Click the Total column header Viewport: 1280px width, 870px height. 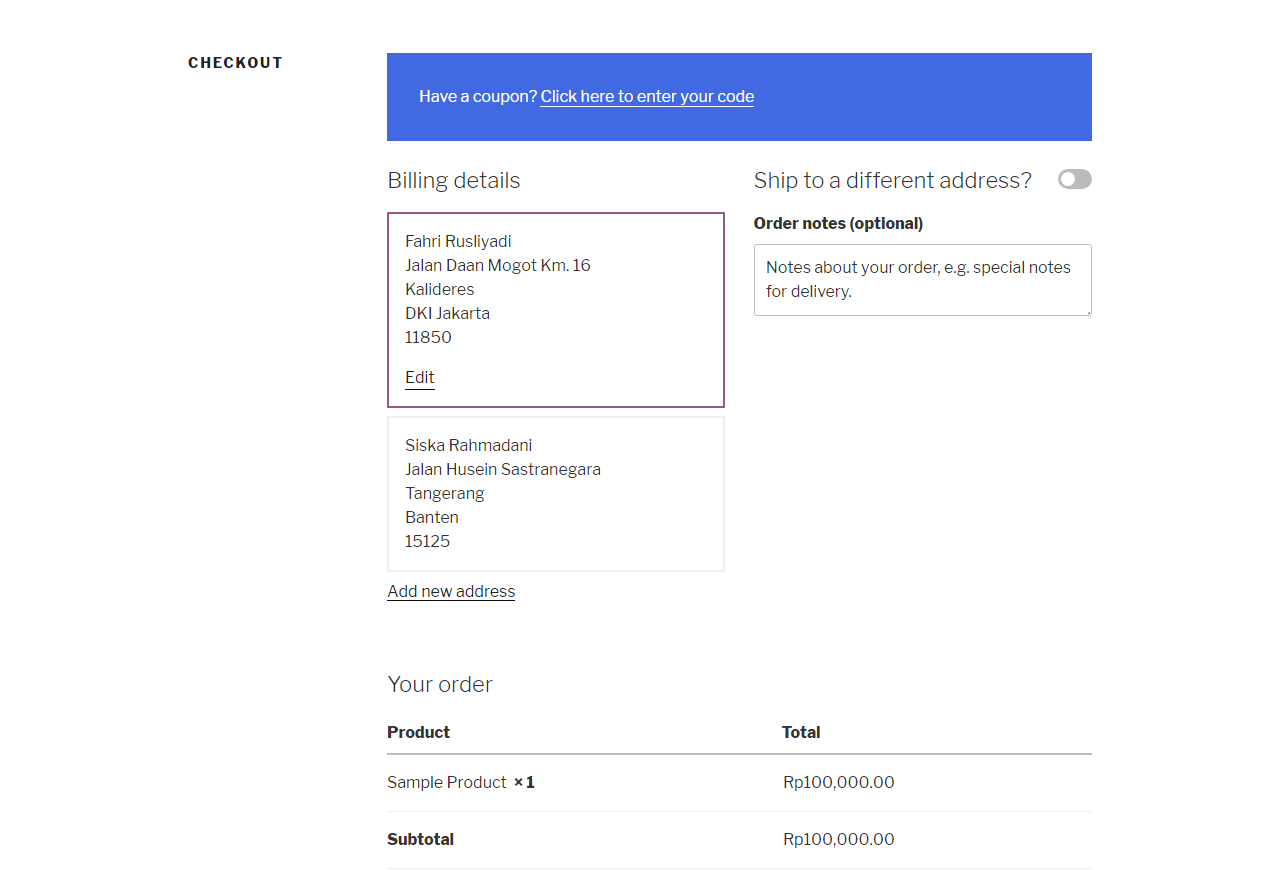coord(801,733)
